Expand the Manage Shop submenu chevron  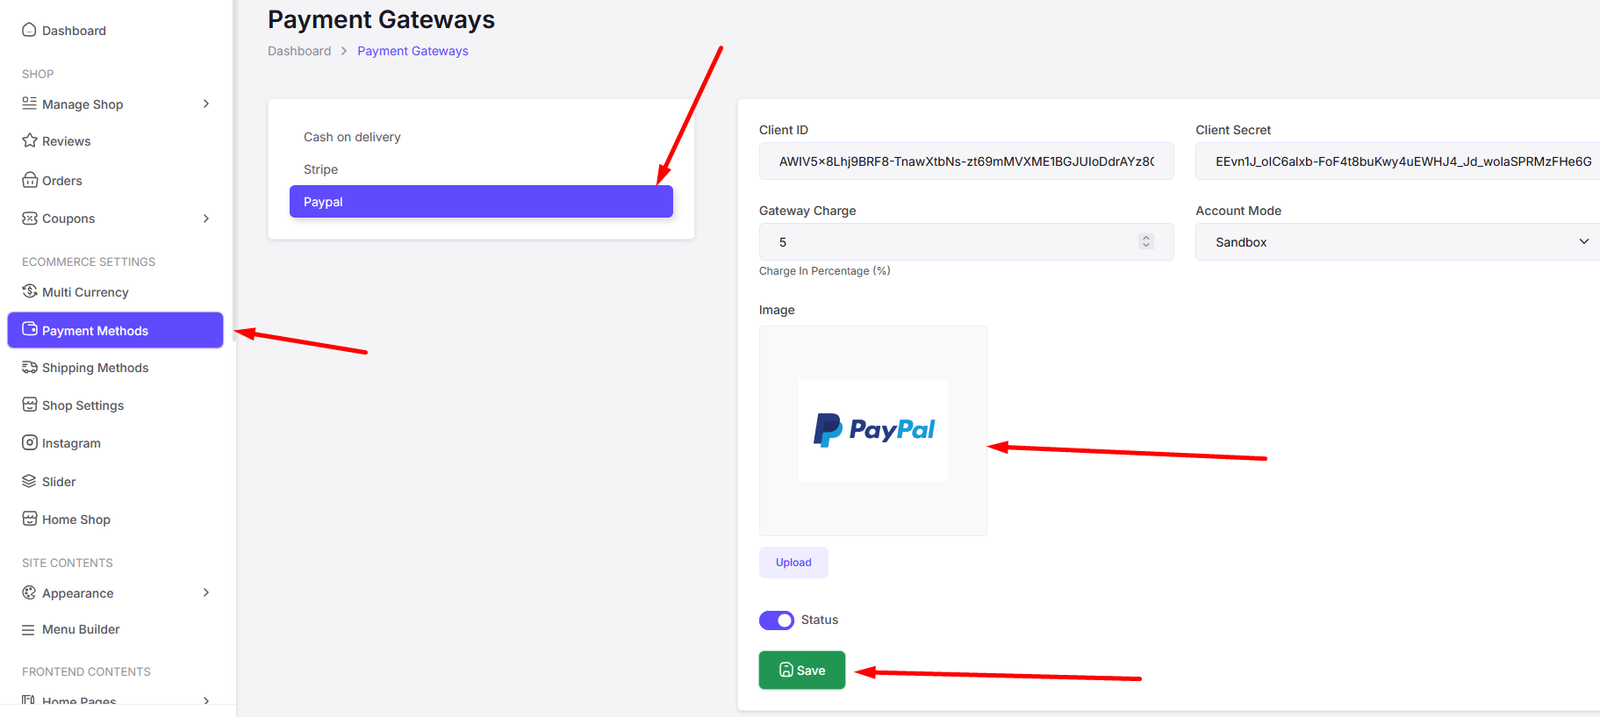206,104
